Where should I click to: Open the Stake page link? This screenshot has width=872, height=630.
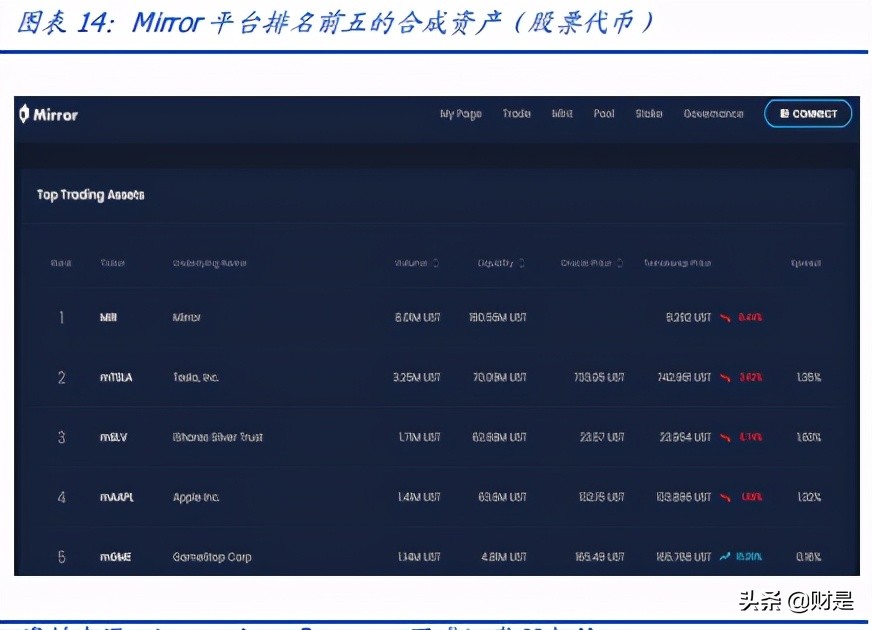[x=648, y=113]
